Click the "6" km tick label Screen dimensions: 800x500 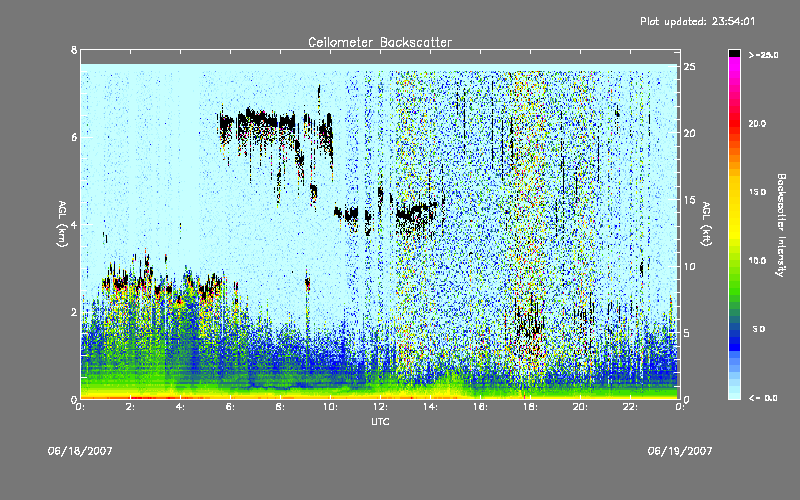74,138
